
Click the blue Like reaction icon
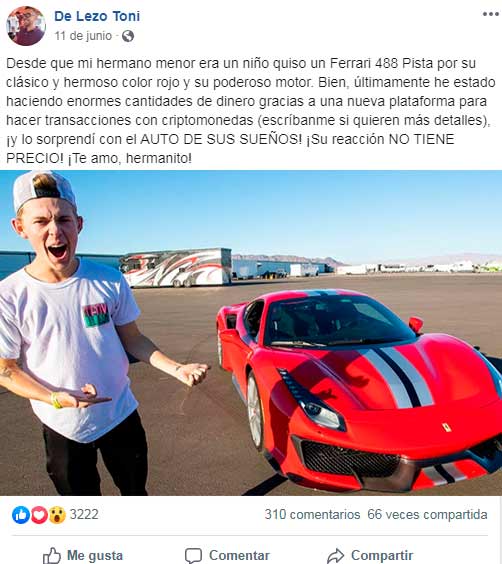tap(21, 515)
